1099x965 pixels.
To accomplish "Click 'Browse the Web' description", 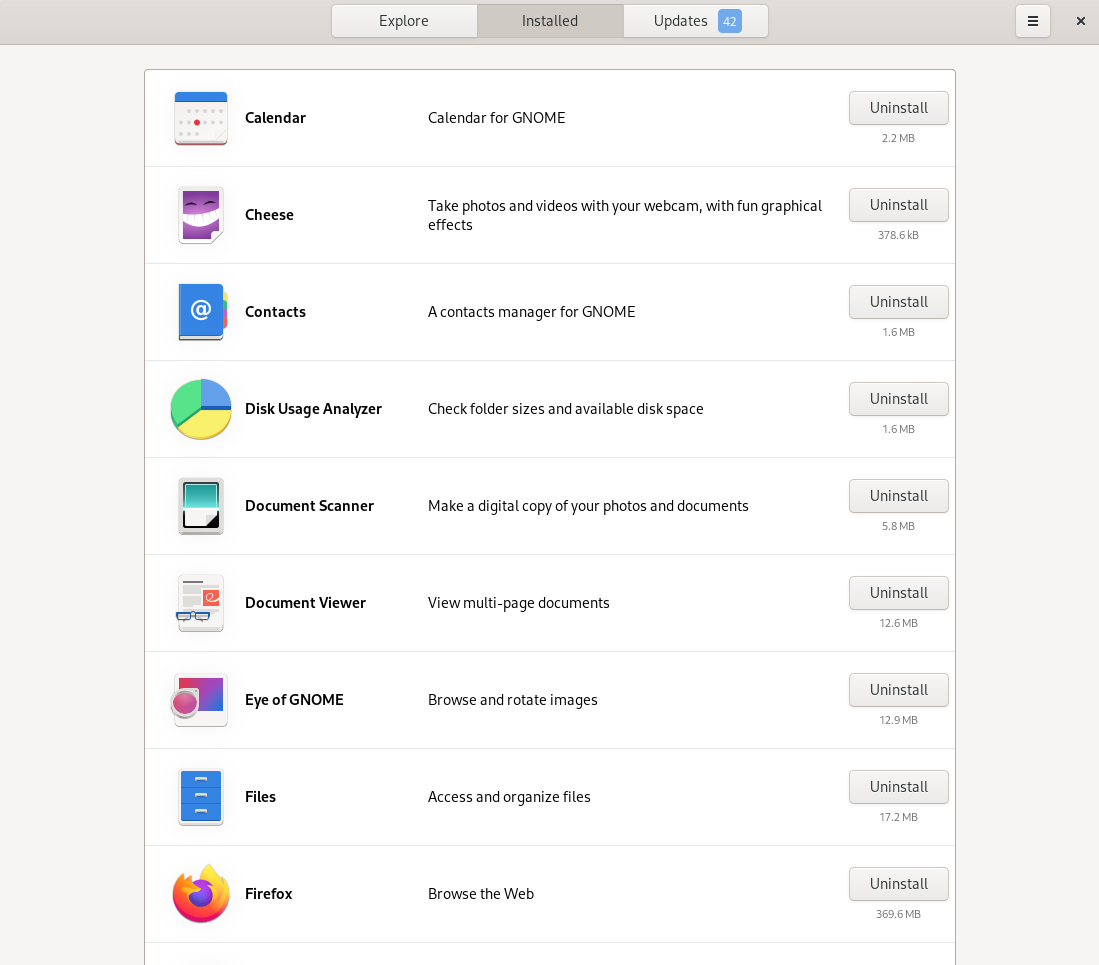I will coord(481,894).
